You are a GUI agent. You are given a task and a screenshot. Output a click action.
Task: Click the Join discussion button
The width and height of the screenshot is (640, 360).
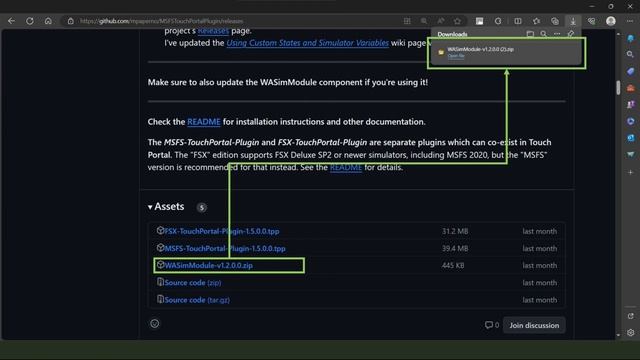(x=534, y=325)
